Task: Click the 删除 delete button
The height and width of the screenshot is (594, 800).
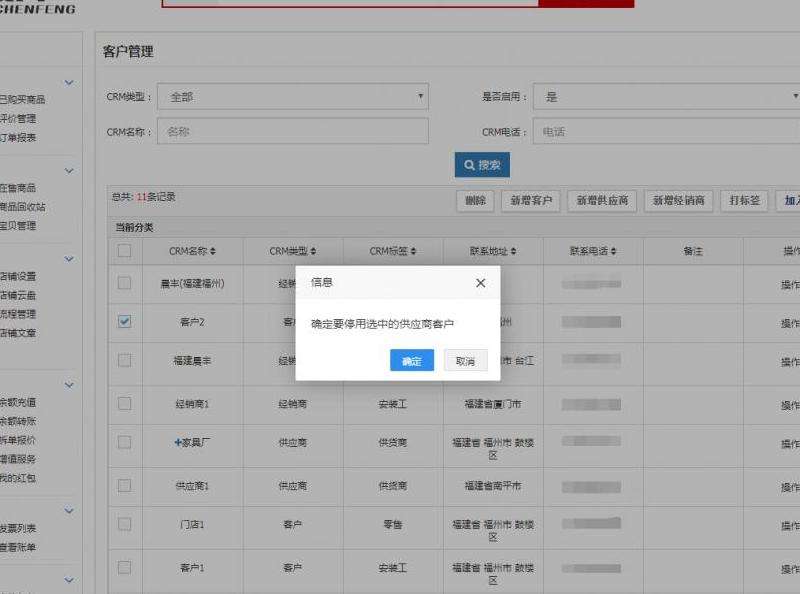Action: tap(475, 201)
